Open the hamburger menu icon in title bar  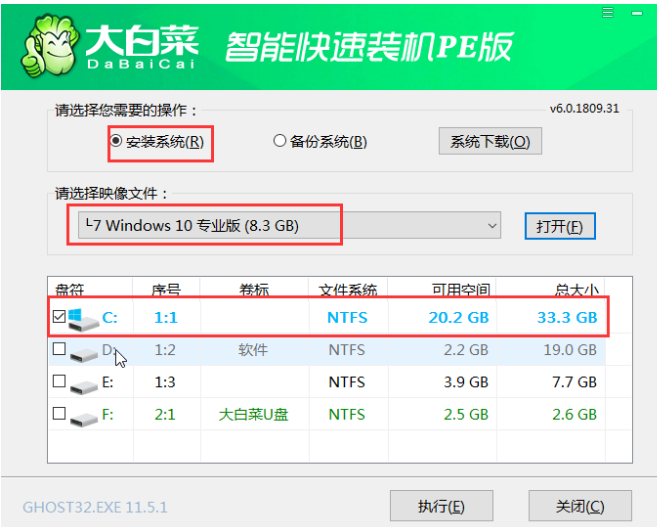(608, 13)
